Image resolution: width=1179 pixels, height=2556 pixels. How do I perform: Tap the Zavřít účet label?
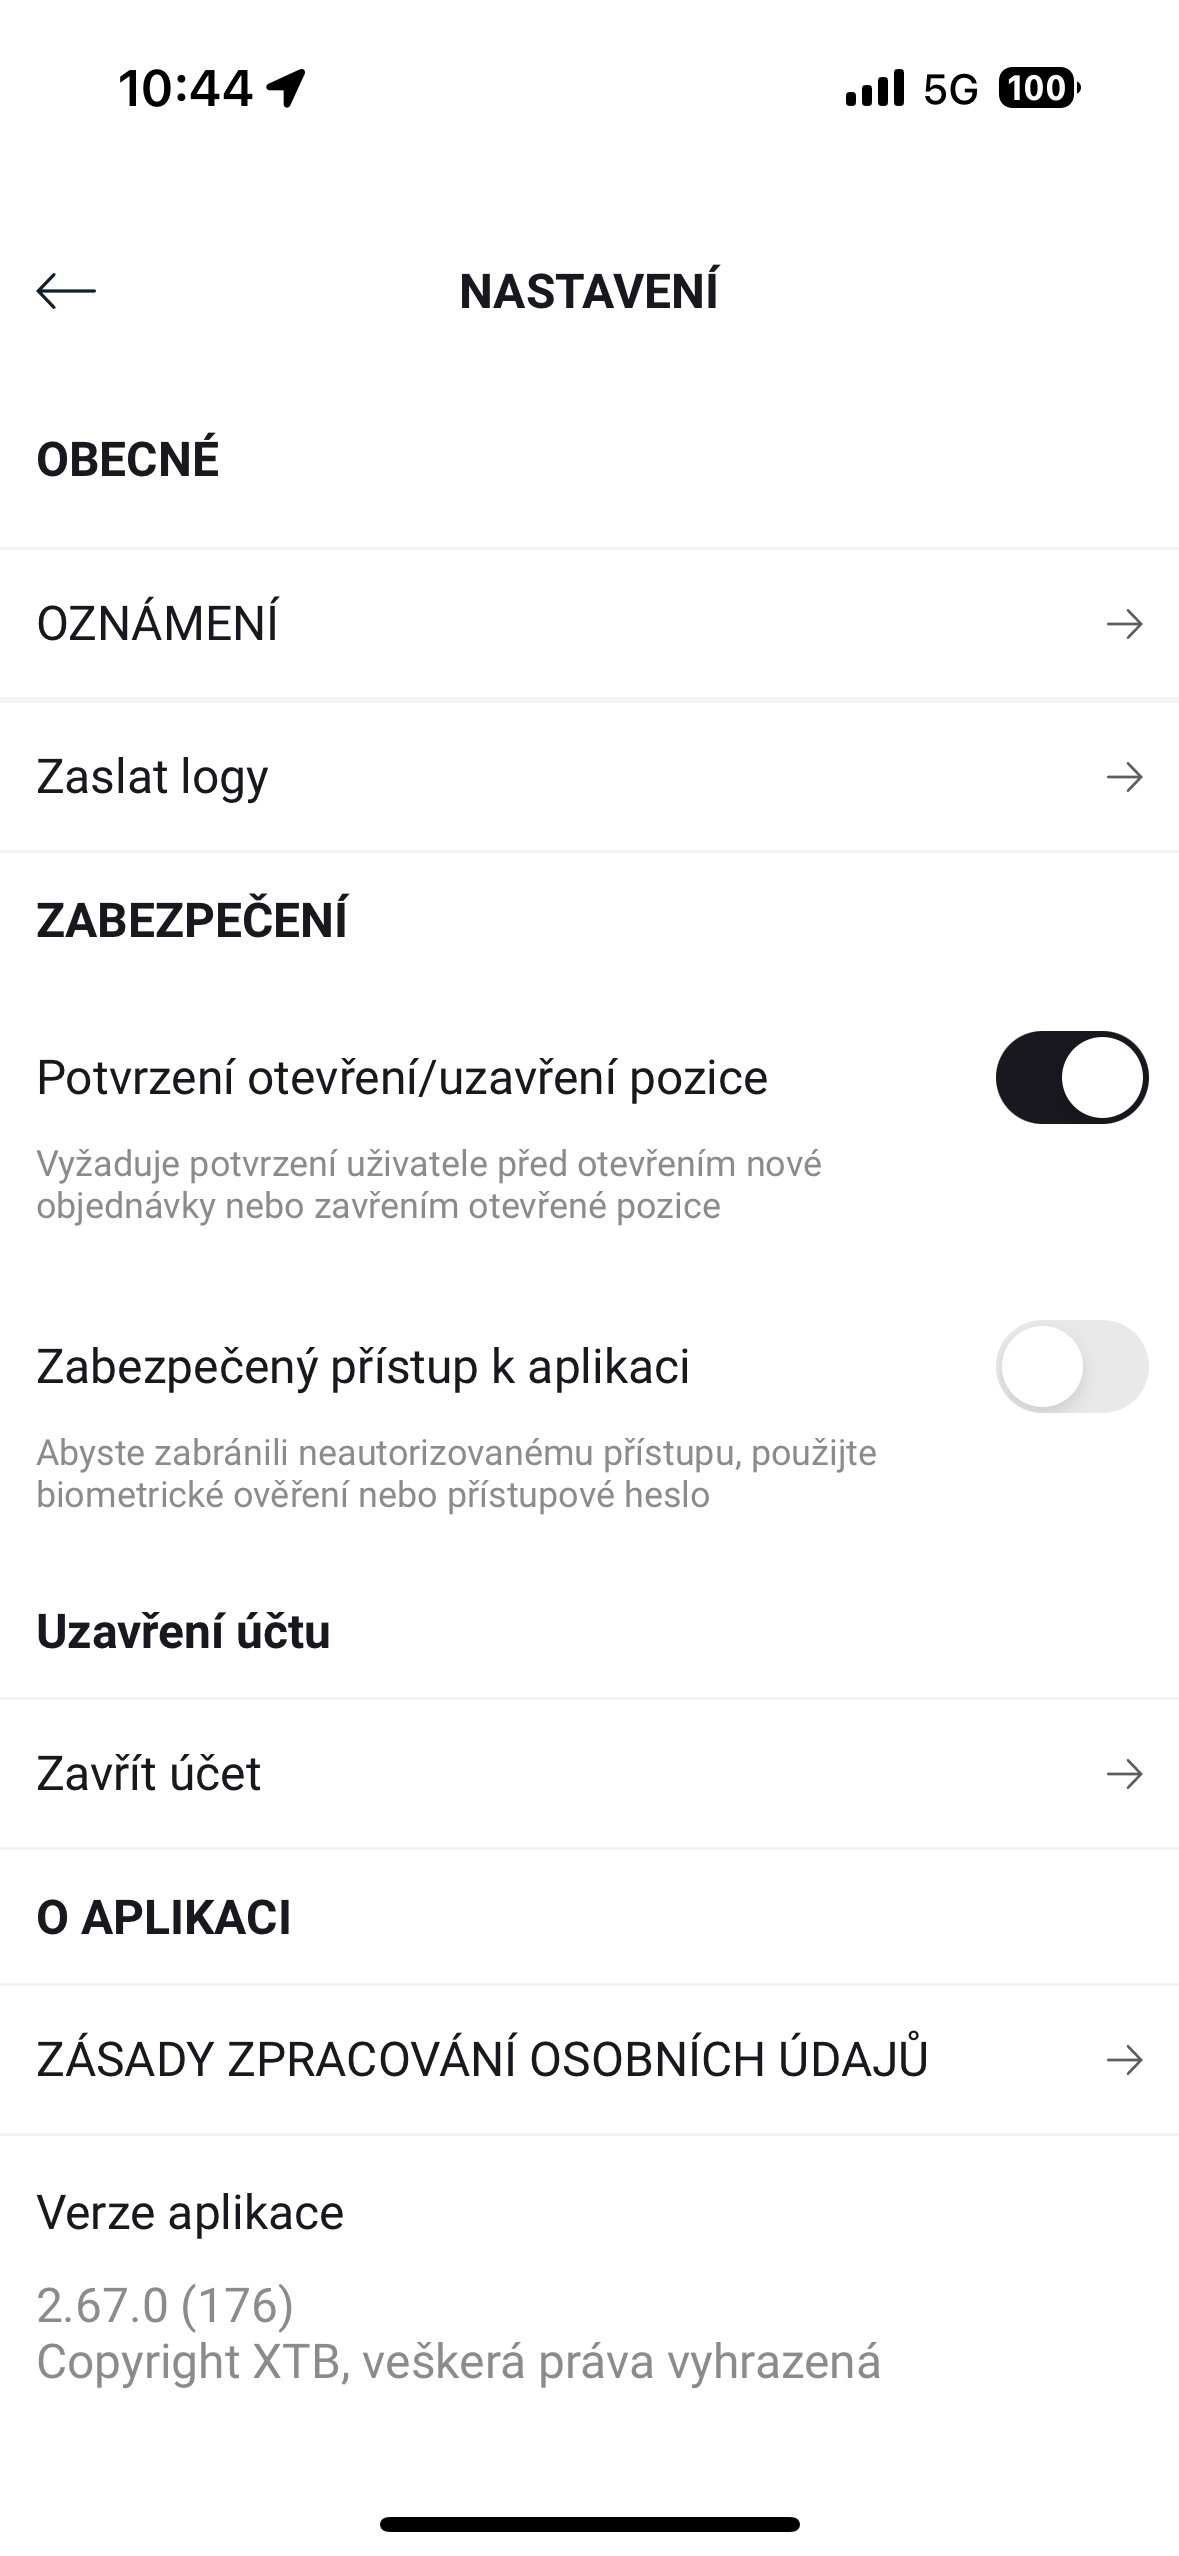(149, 1774)
